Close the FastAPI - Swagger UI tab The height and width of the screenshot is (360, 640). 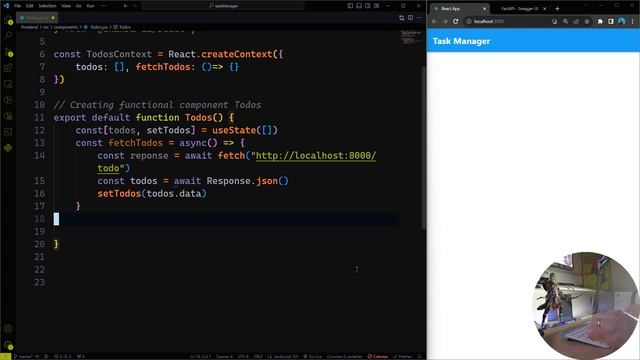[544, 9]
